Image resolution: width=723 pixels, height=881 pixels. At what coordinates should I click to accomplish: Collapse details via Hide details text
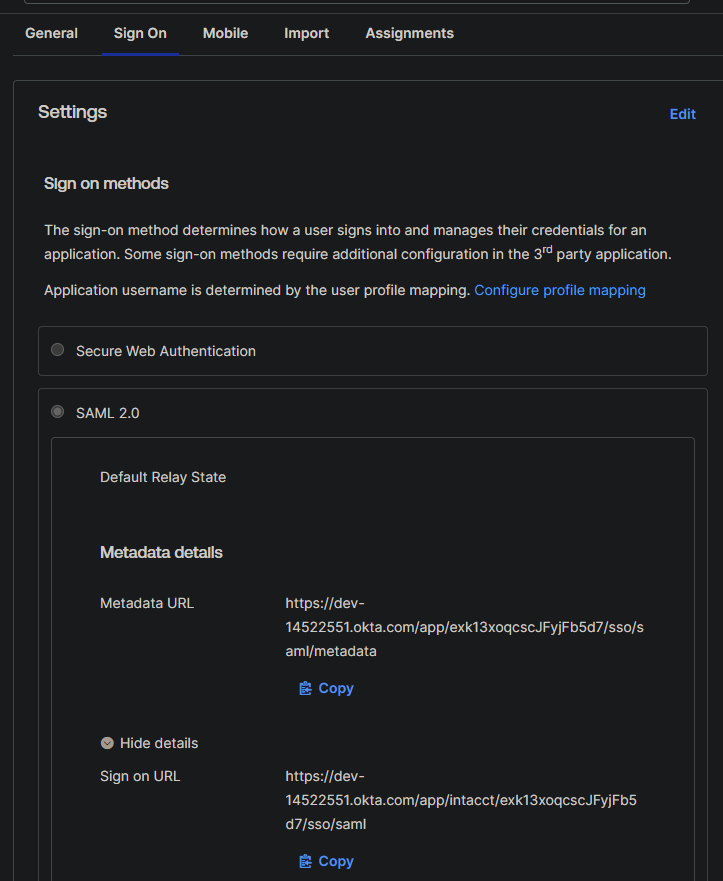tap(159, 743)
